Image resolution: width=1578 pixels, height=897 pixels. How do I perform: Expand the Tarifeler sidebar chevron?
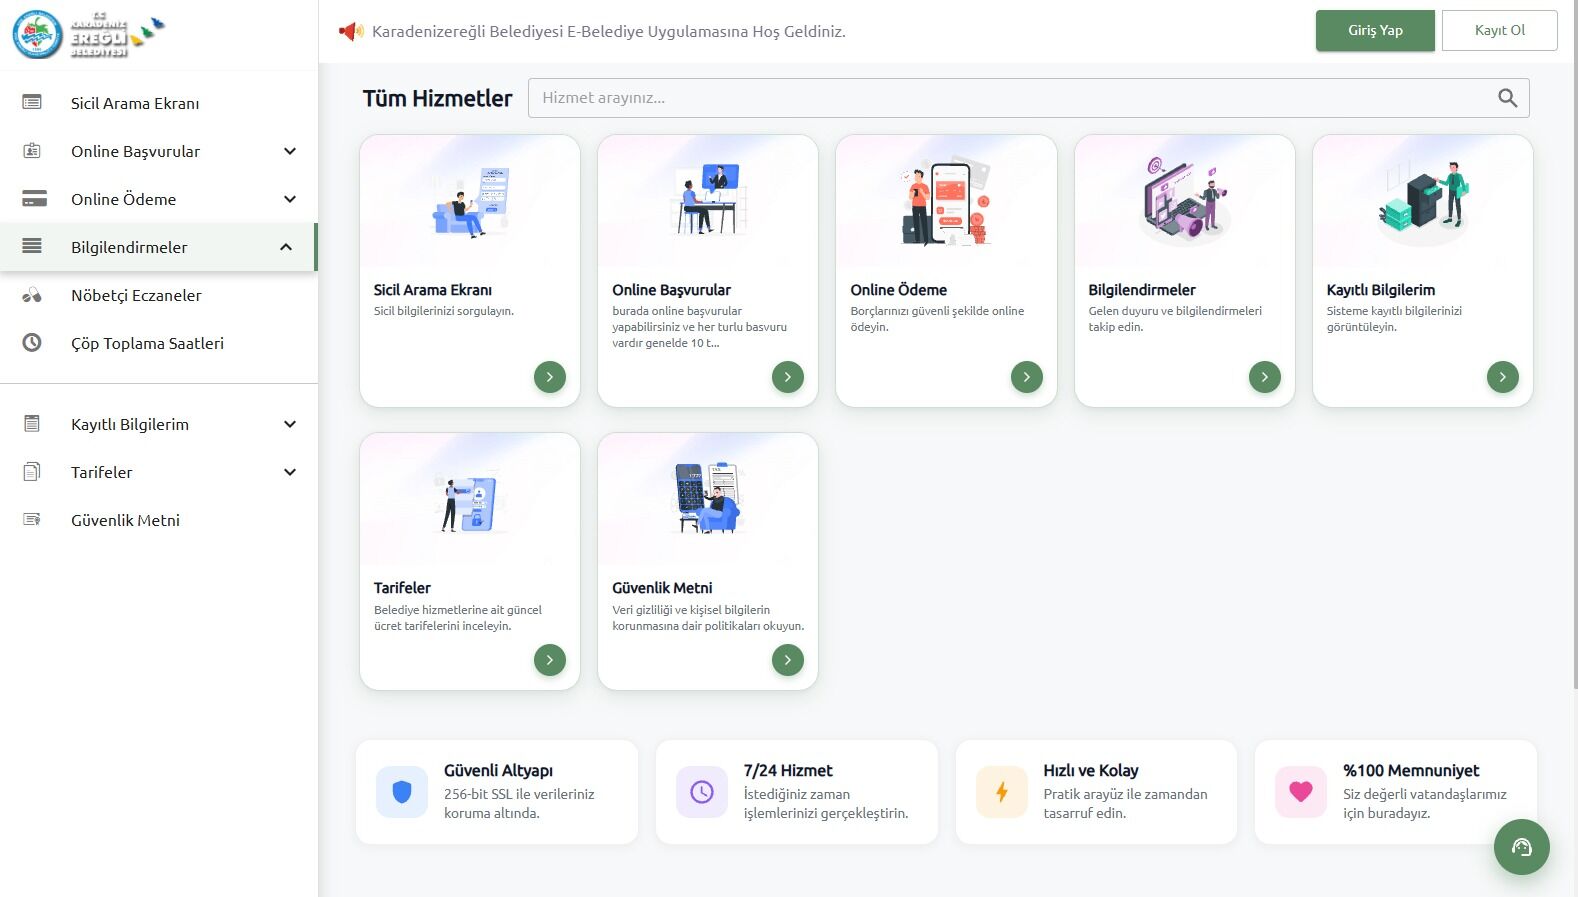tap(290, 472)
